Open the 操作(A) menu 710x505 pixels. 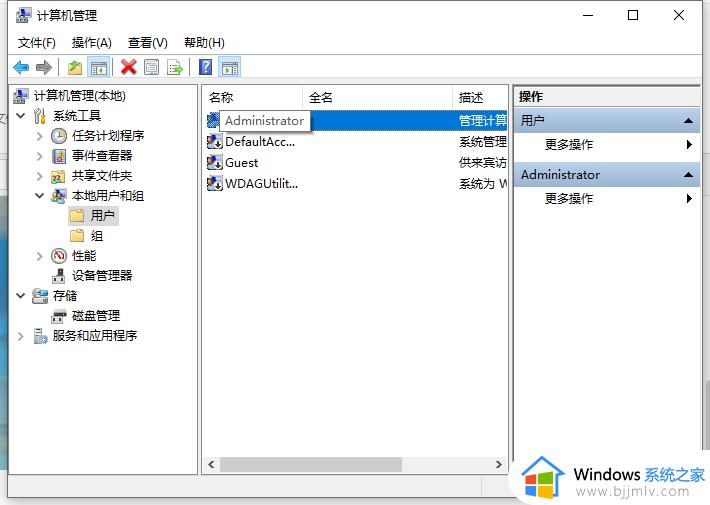click(91, 43)
